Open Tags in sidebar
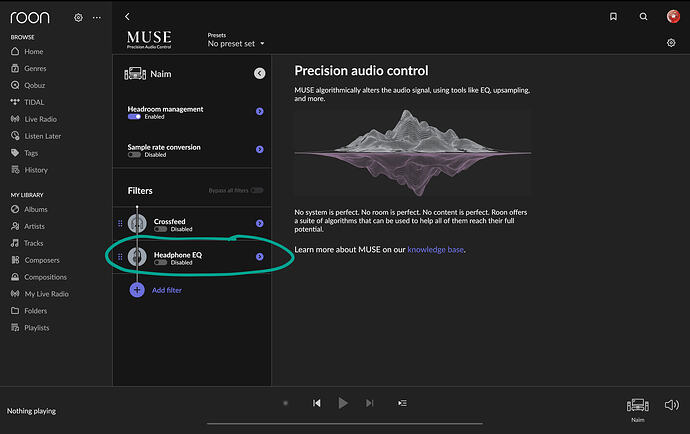690x434 pixels. coord(25,153)
